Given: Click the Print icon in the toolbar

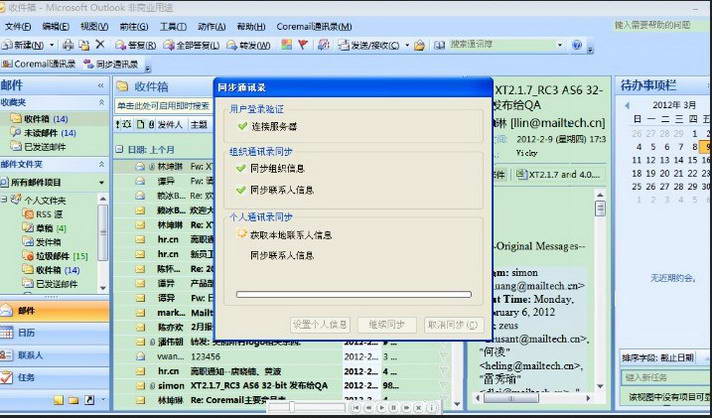Looking at the screenshot, I should [x=68, y=45].
